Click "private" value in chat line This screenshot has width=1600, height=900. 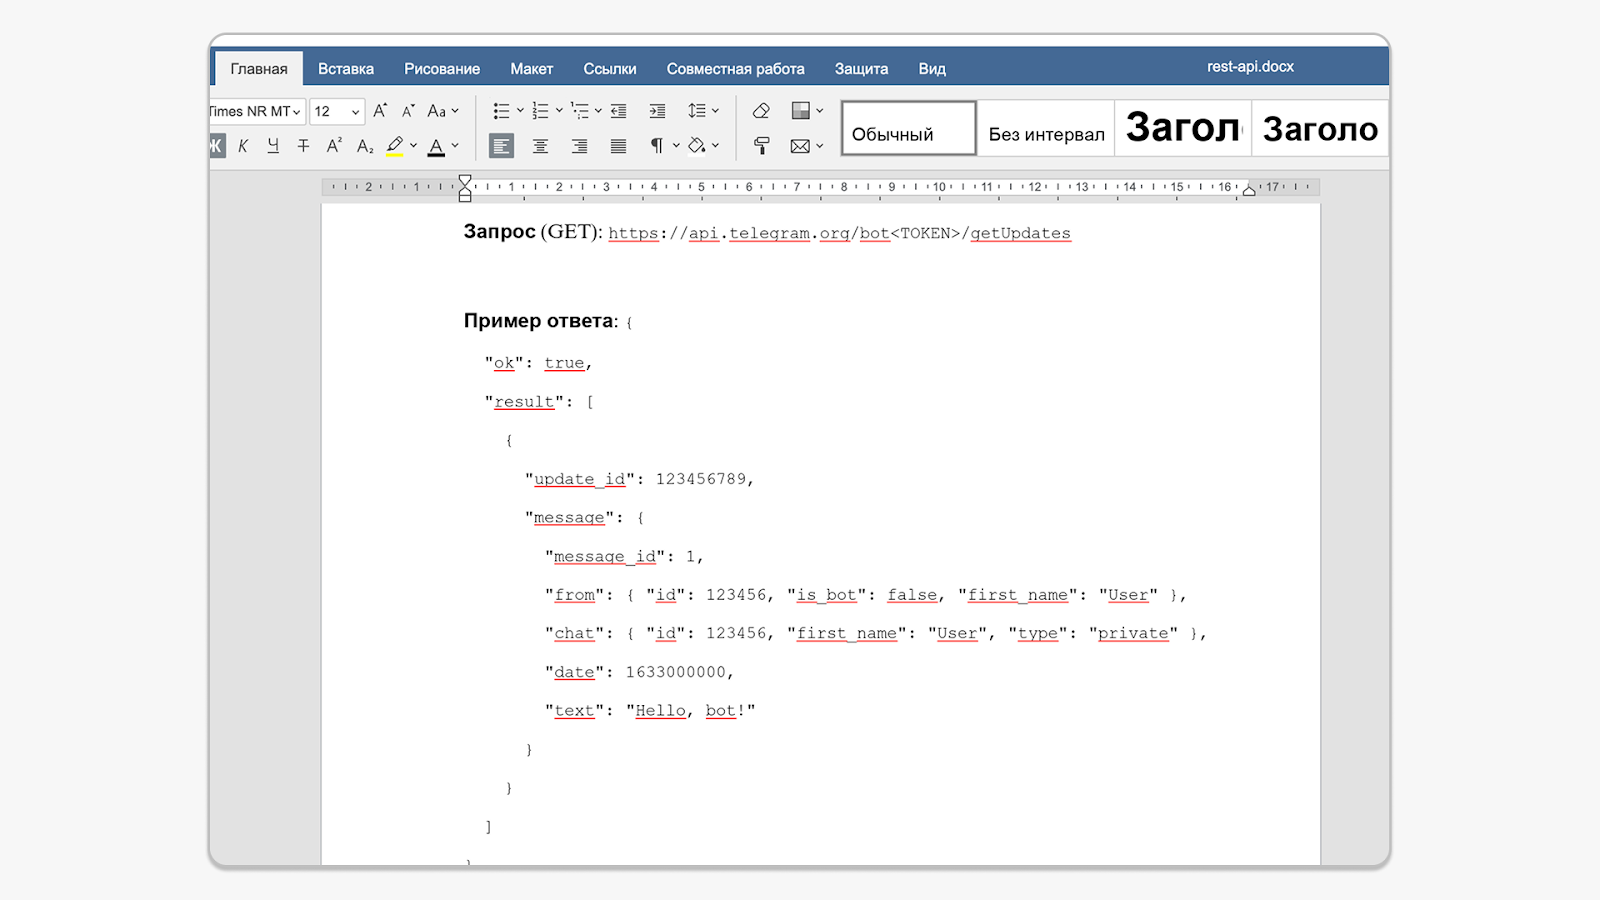(1134, 633)
